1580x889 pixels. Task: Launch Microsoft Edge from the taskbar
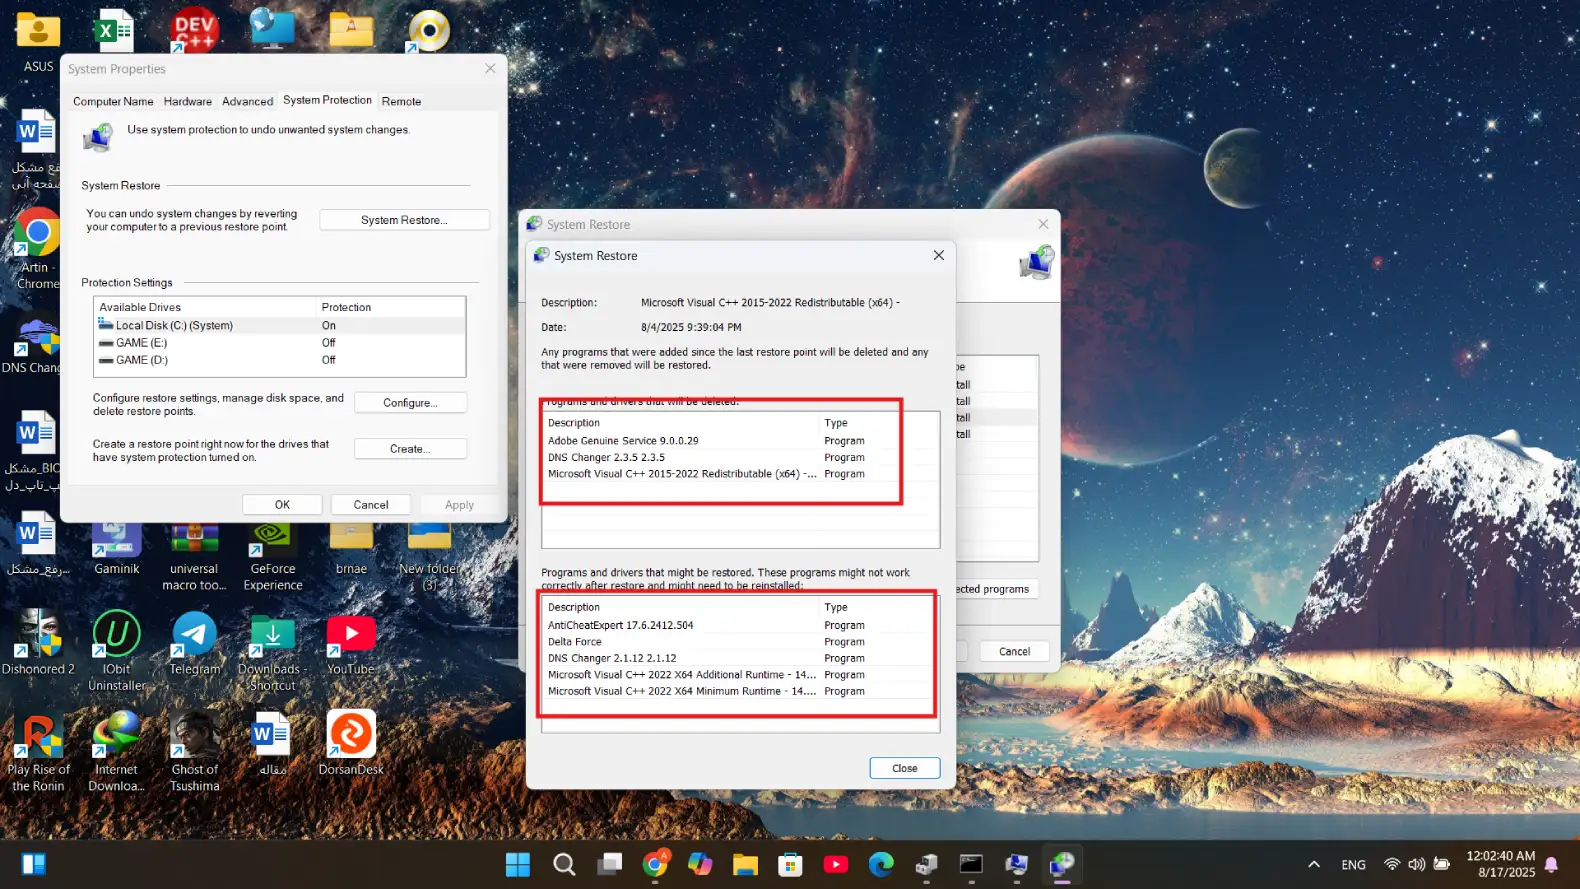coord(881,864)
